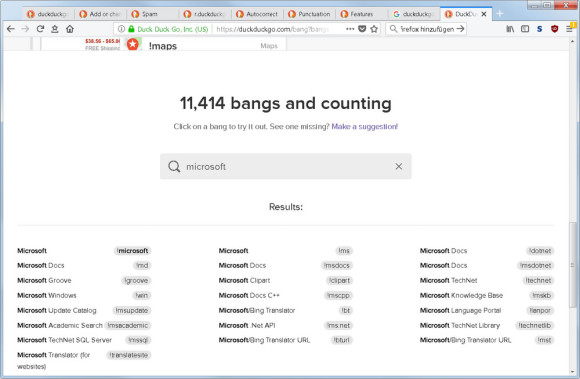Try the !mscpp bang
The image size is (580, 379).
click(x=338, y=295)
